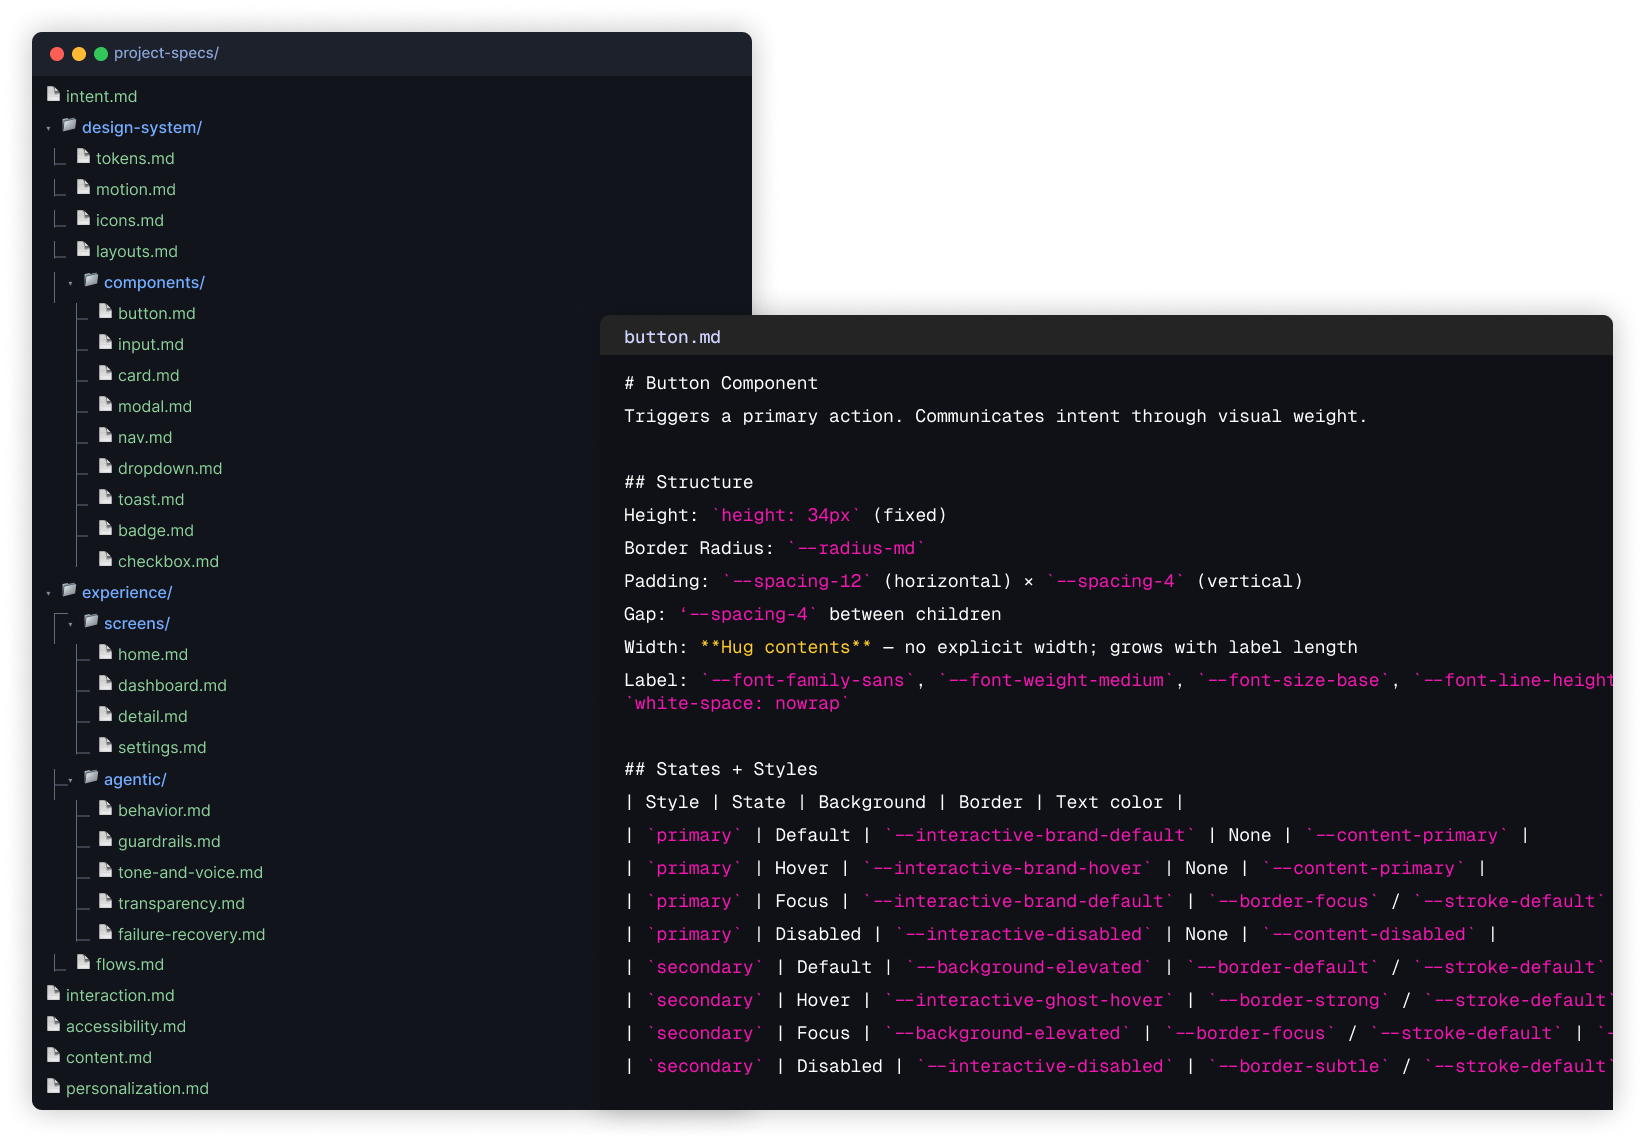Click the '## Structure' heading
The image size is (1645, 1142).
(689, 482)
